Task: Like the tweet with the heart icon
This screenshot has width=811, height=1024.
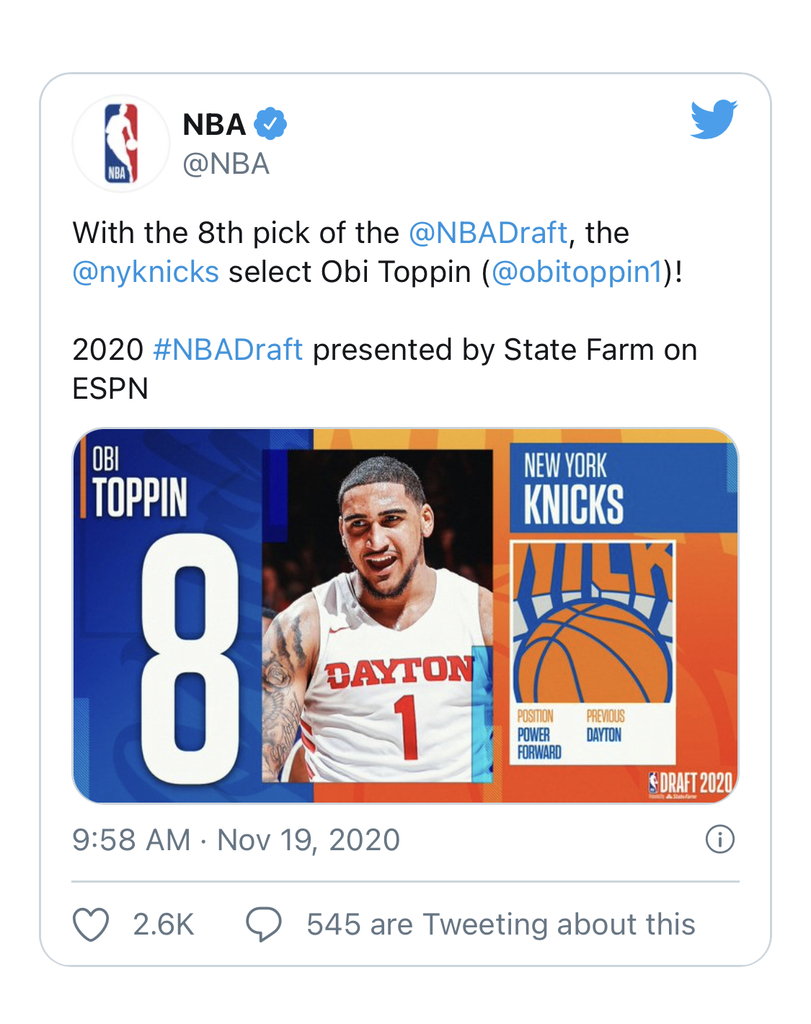Action: [x=90, y=925]
